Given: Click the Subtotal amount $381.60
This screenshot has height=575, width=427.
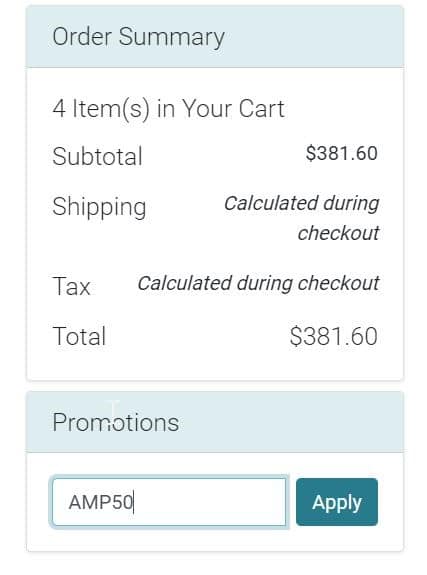Looking at the screenshot, I should (x=342, y=153).
